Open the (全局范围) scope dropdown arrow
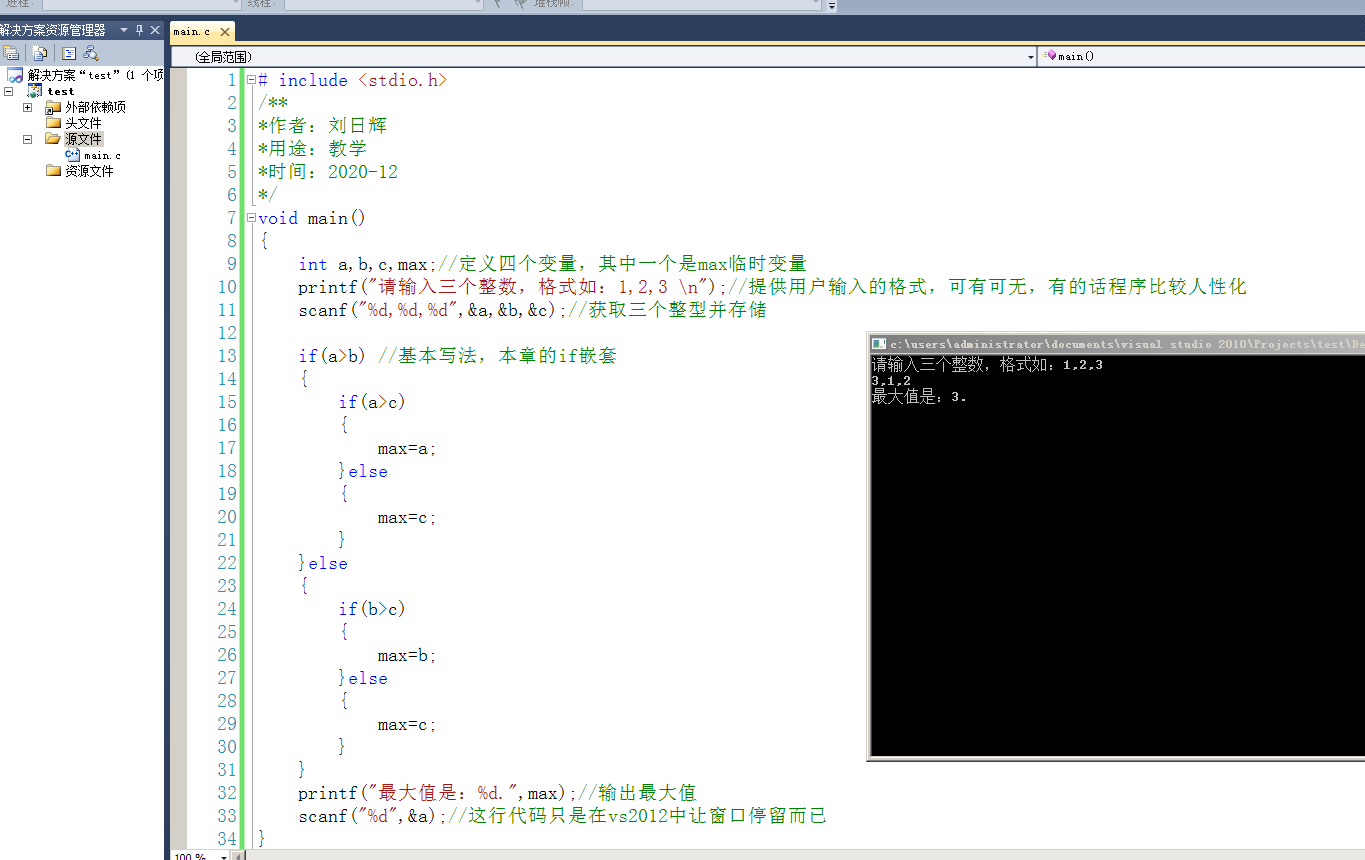Viewport: 1365px width, 860px height. point(1031,57)
